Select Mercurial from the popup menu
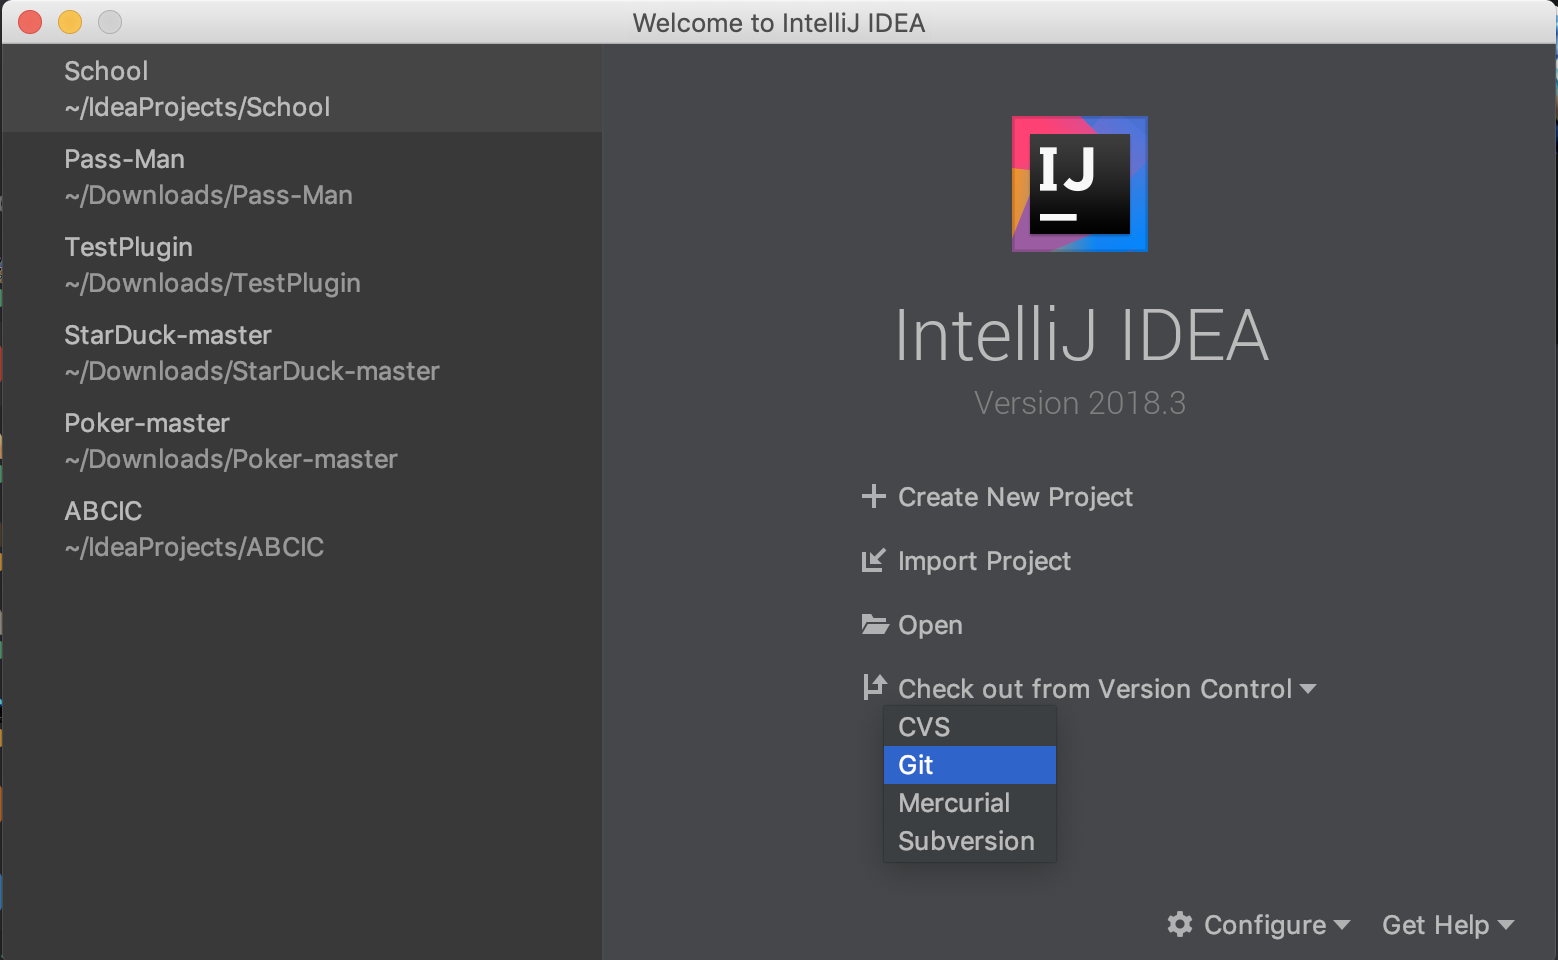The width and height of the screenshot is (1558, 960). pyautogui.click(x=970, y=803)
